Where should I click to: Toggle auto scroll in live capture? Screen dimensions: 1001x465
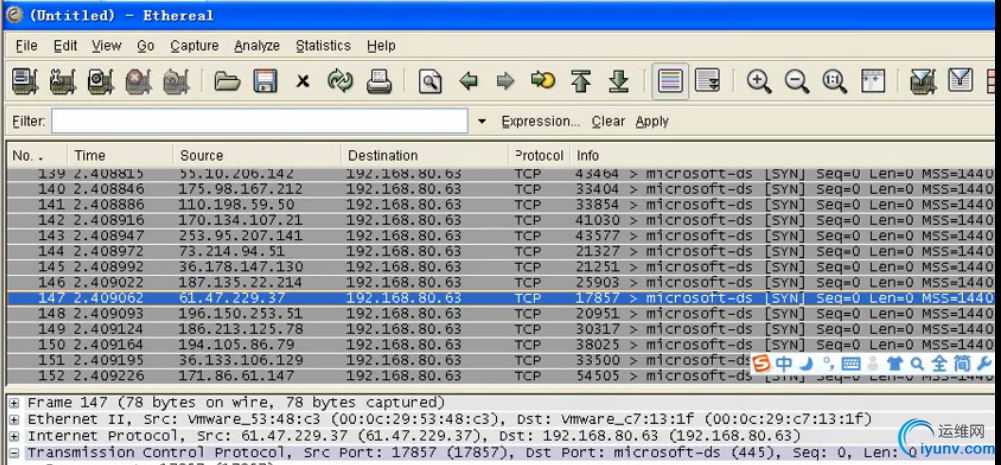[707, 81]
